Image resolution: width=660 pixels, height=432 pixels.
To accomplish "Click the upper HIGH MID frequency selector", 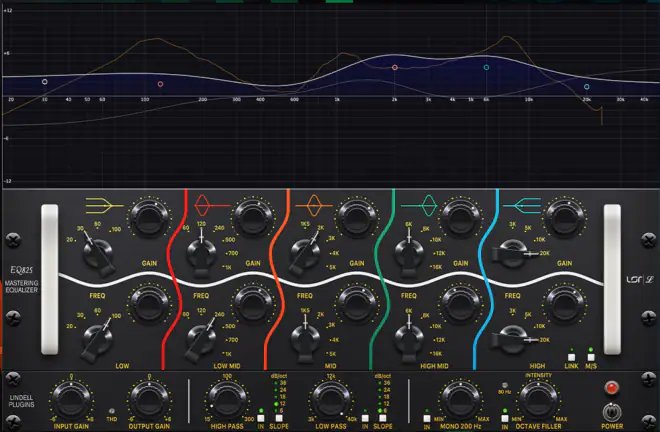I will pyautogui.click(x=409, y=253).
